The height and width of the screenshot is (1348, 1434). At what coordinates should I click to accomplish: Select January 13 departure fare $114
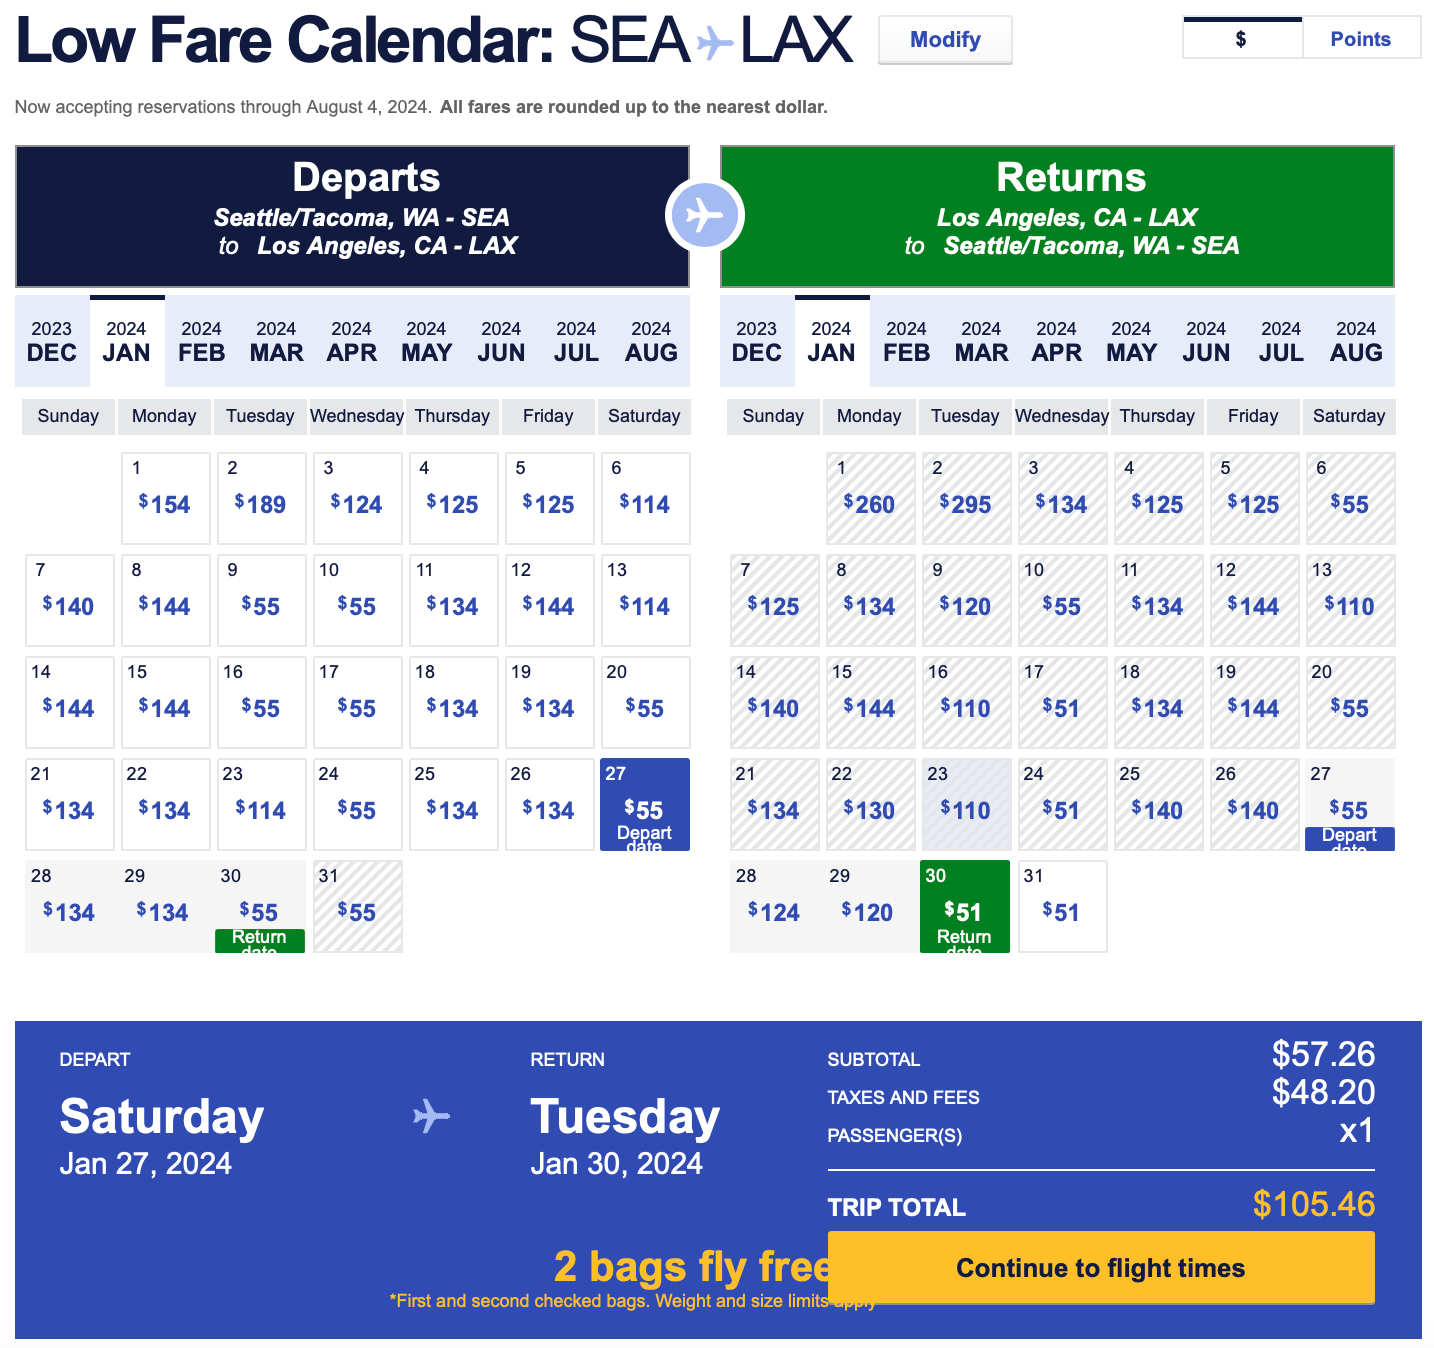coord(645,600)
